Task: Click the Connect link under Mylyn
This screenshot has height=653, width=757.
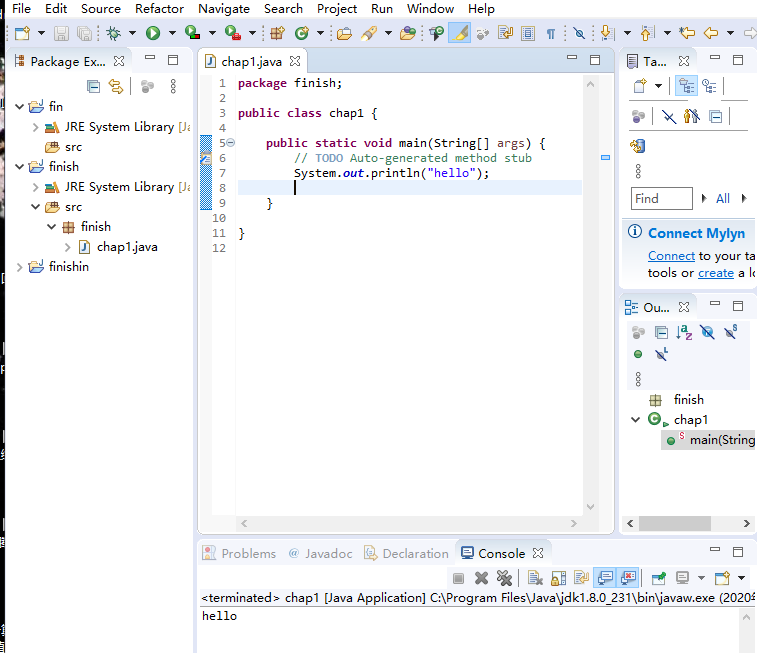Action: [x=671, y=256]
